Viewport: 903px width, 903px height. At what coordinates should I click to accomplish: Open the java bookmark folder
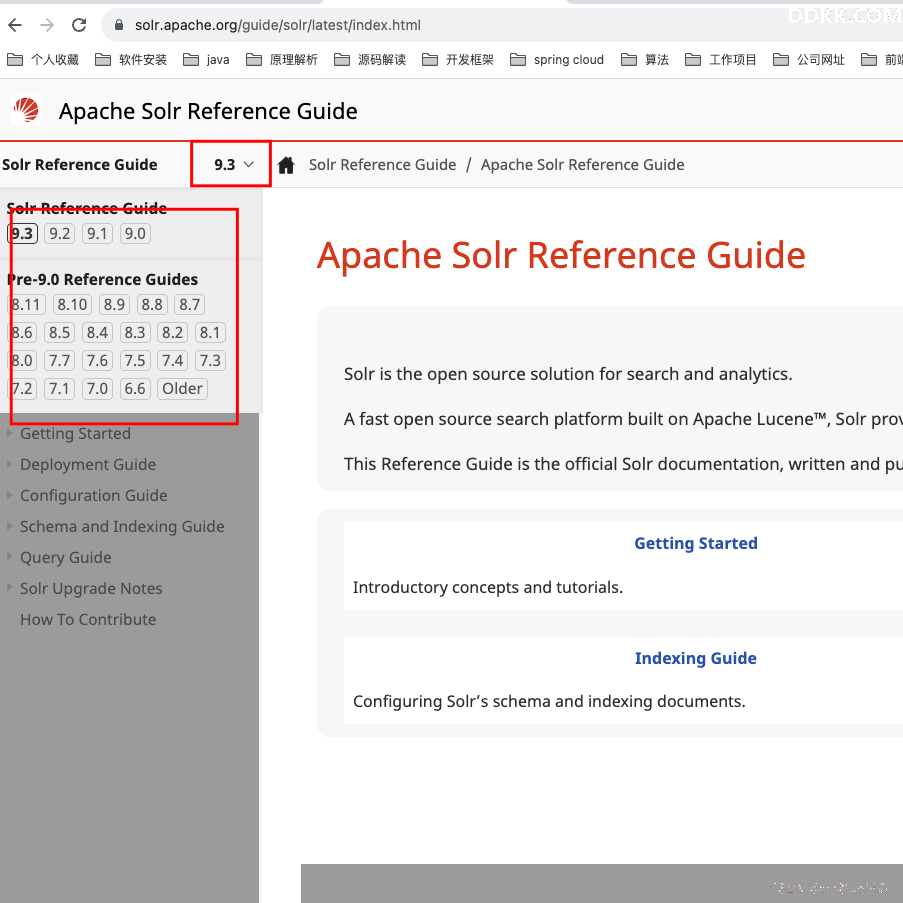[206, 59]
